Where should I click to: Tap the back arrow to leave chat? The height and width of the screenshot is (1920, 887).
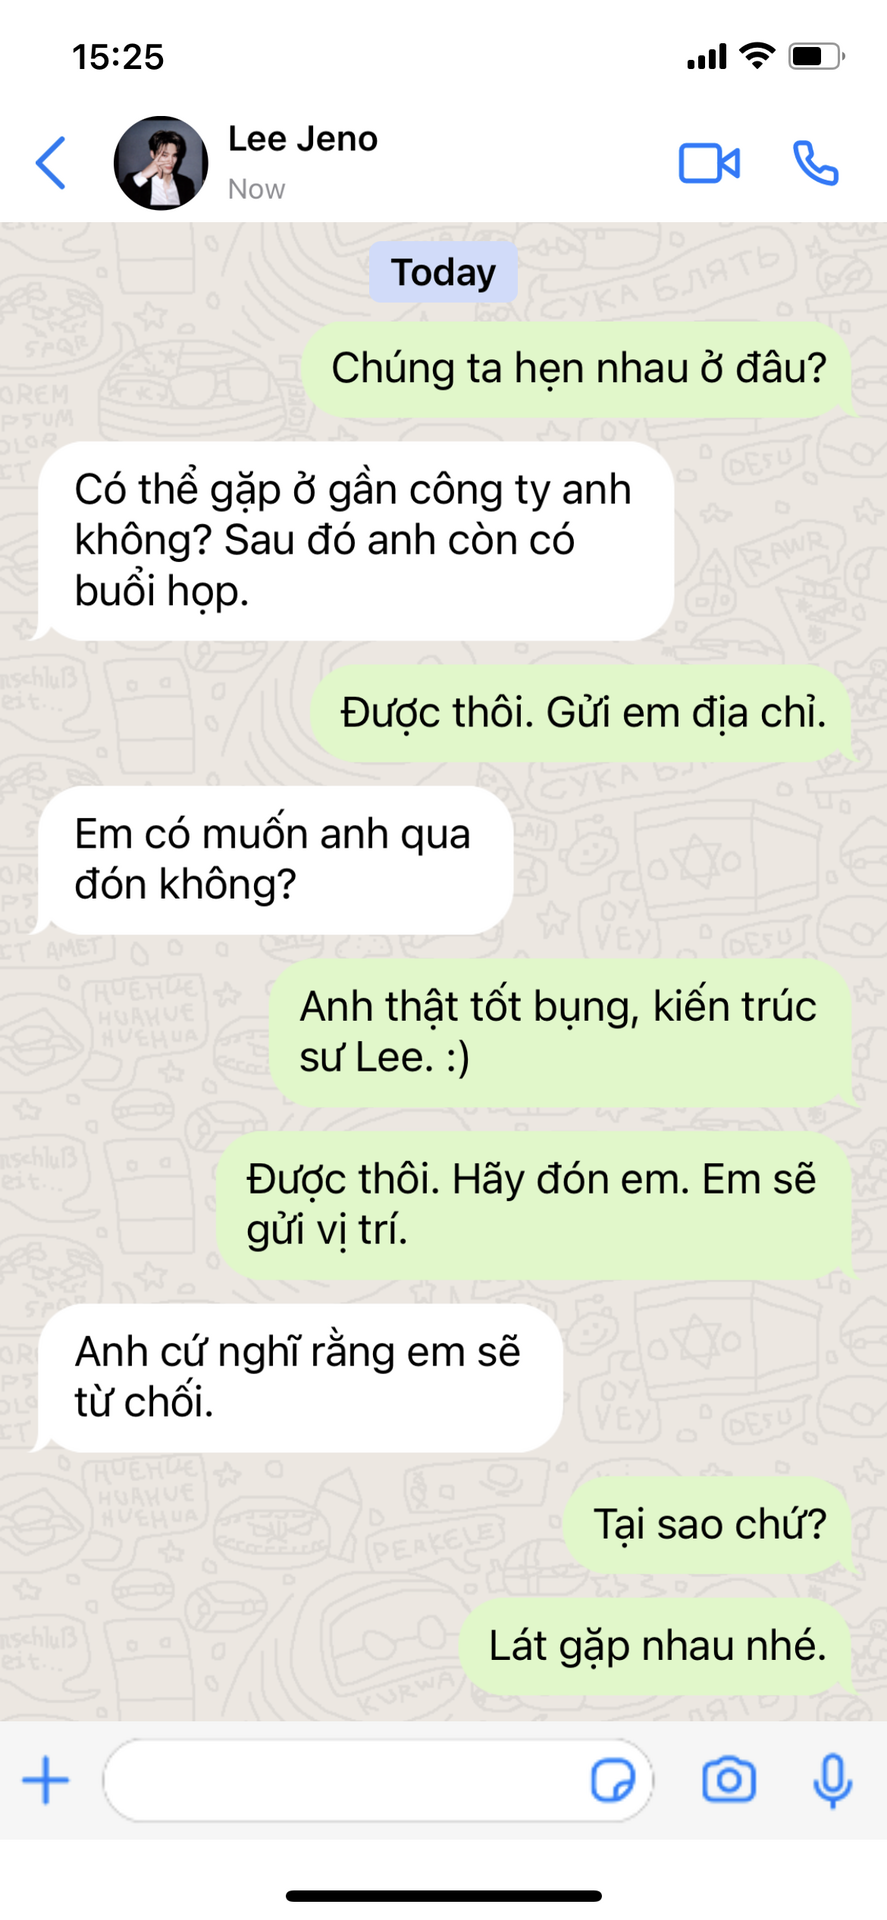(51, 163)
